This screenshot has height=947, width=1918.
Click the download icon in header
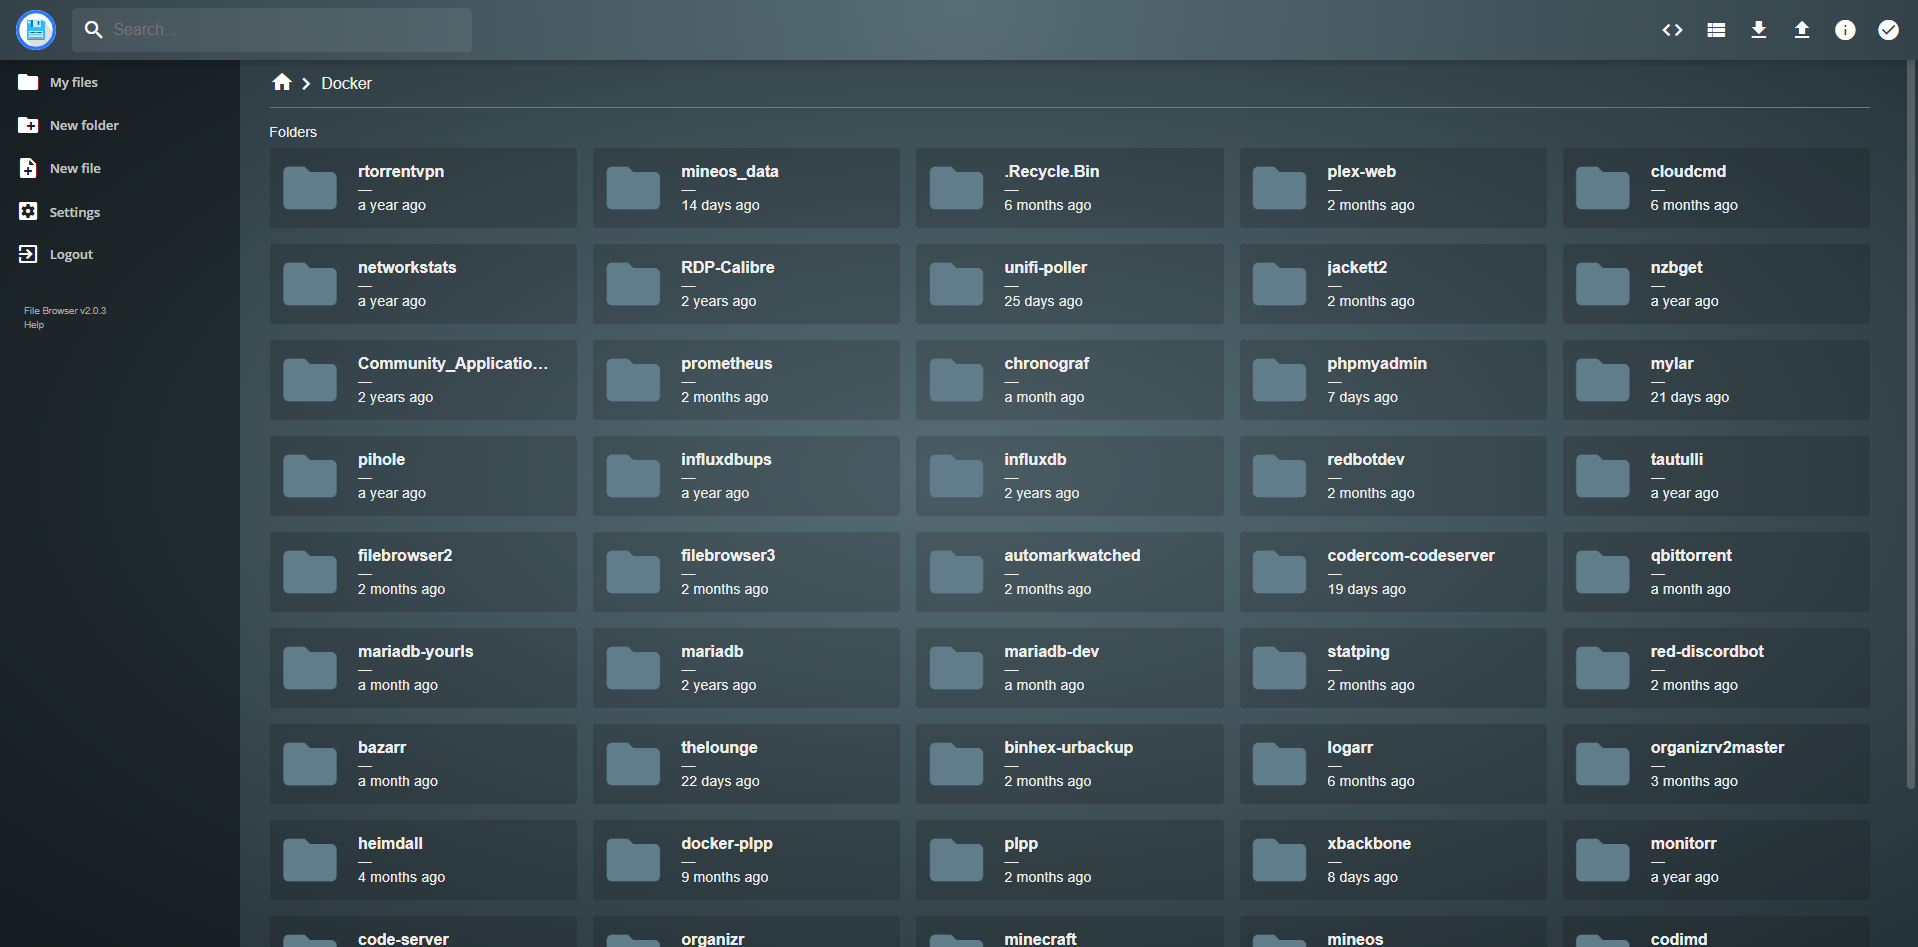1759,30
